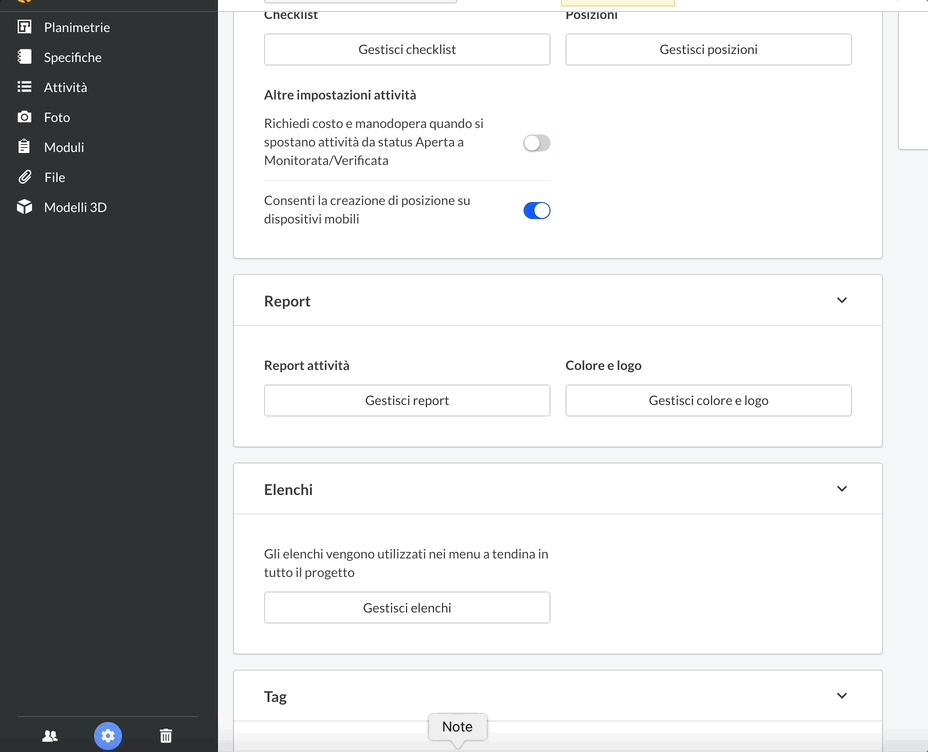Click the Elenchi section heading
The image size is (928, 752).
point(288,489)
